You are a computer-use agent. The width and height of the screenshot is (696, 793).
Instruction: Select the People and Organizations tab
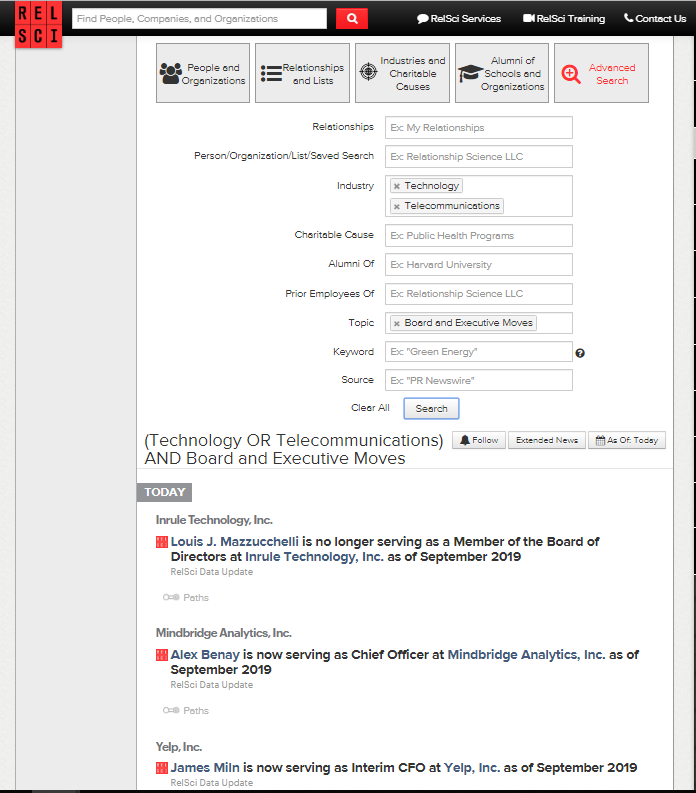pyautogui.click(x=203, y=73)
